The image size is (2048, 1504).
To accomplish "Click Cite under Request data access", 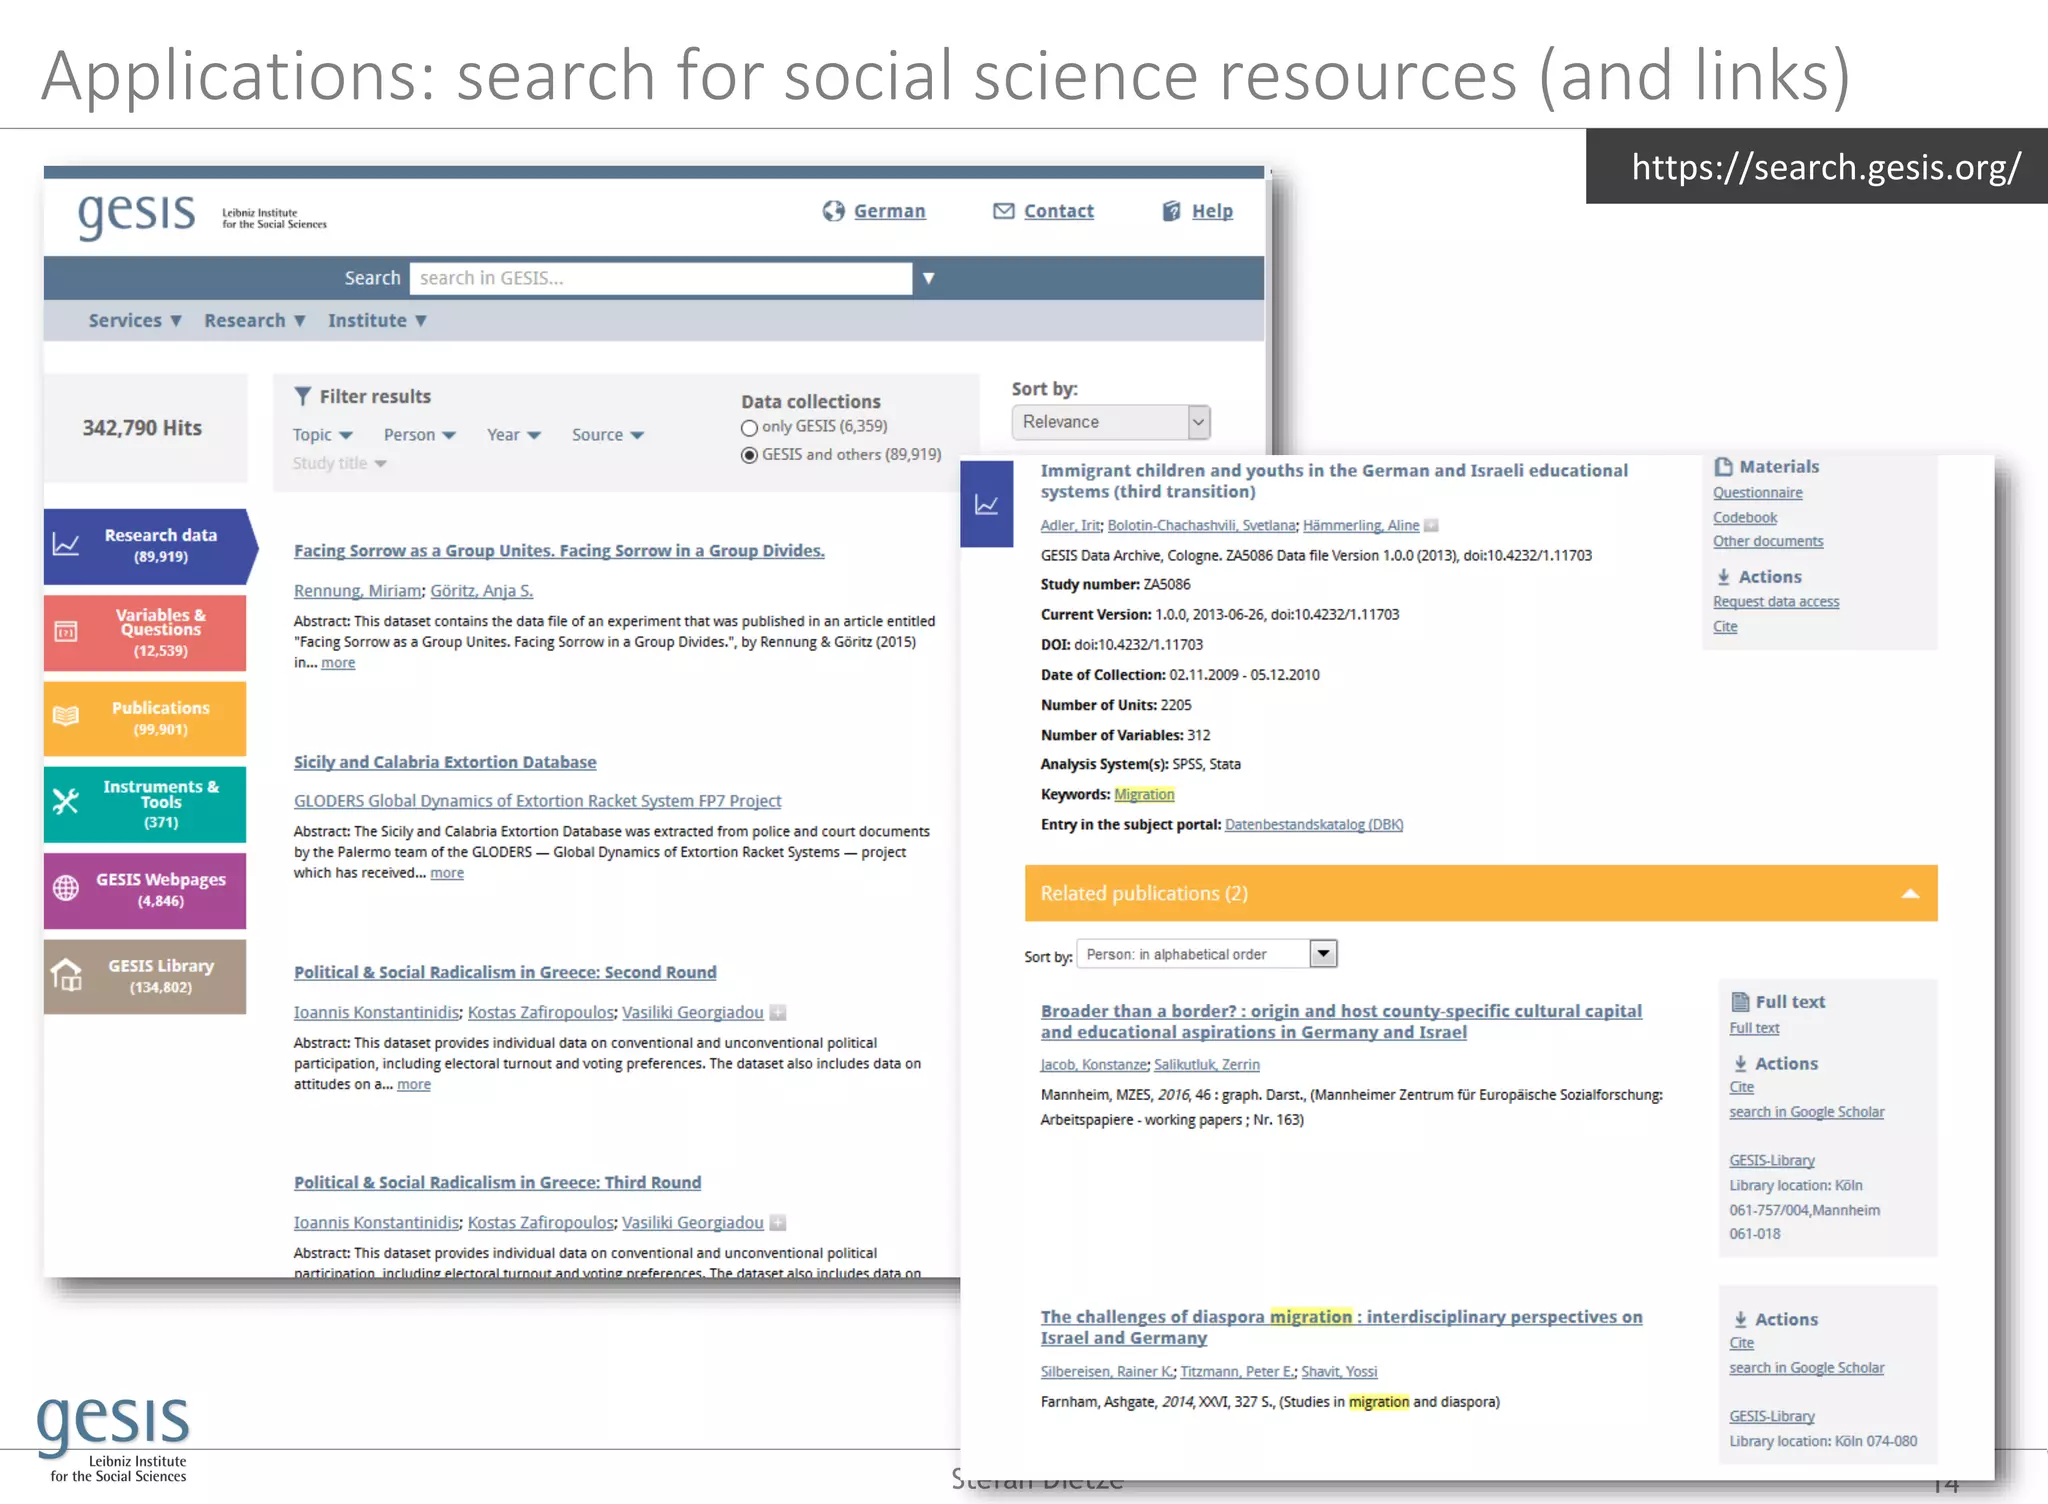I will pos(1725,626).
